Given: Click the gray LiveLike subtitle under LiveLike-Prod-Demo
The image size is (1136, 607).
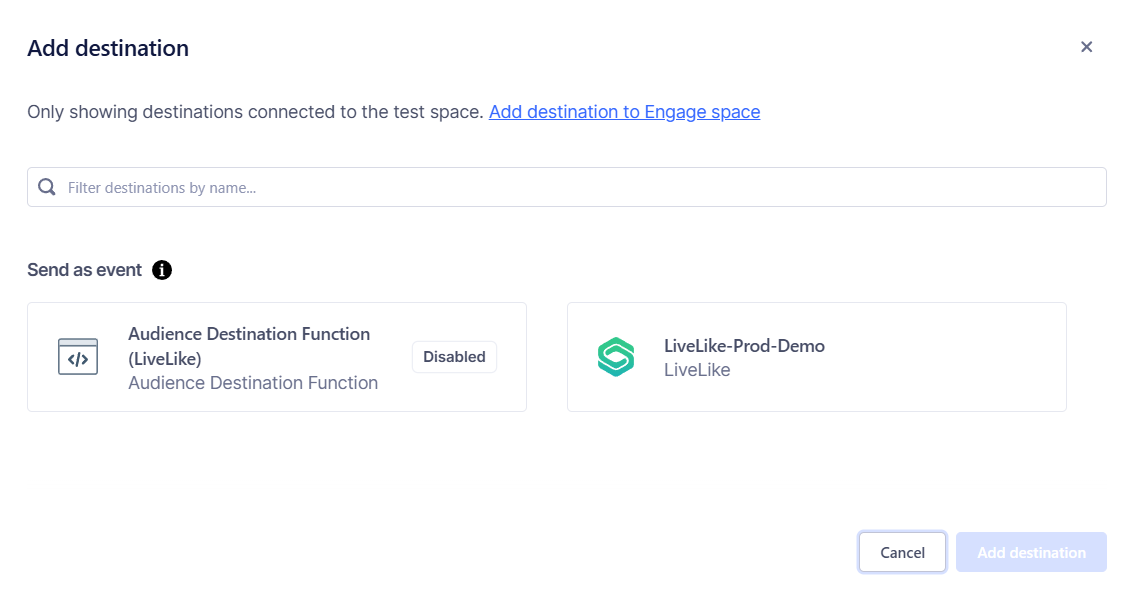Looking at the screenshot, I should pyautogui.click(x=697, y=370).
